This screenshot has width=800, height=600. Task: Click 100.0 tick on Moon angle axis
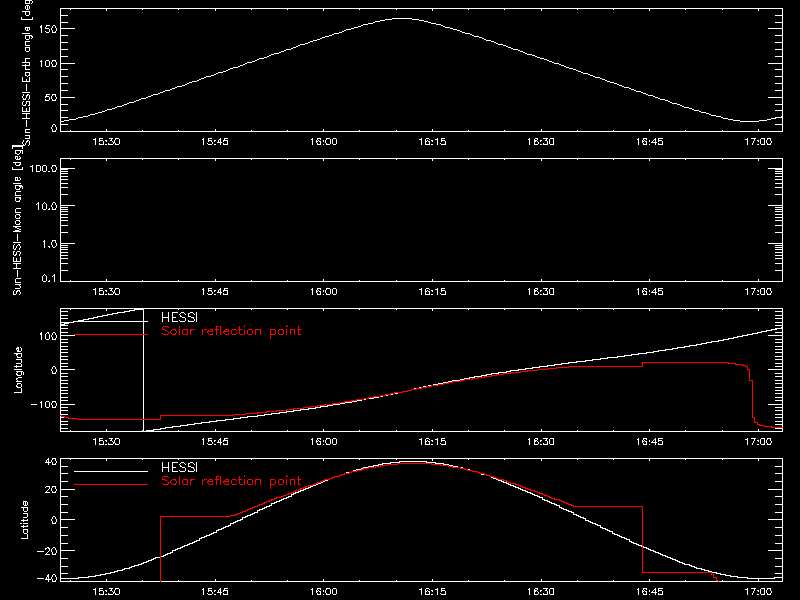click(43, 169)
